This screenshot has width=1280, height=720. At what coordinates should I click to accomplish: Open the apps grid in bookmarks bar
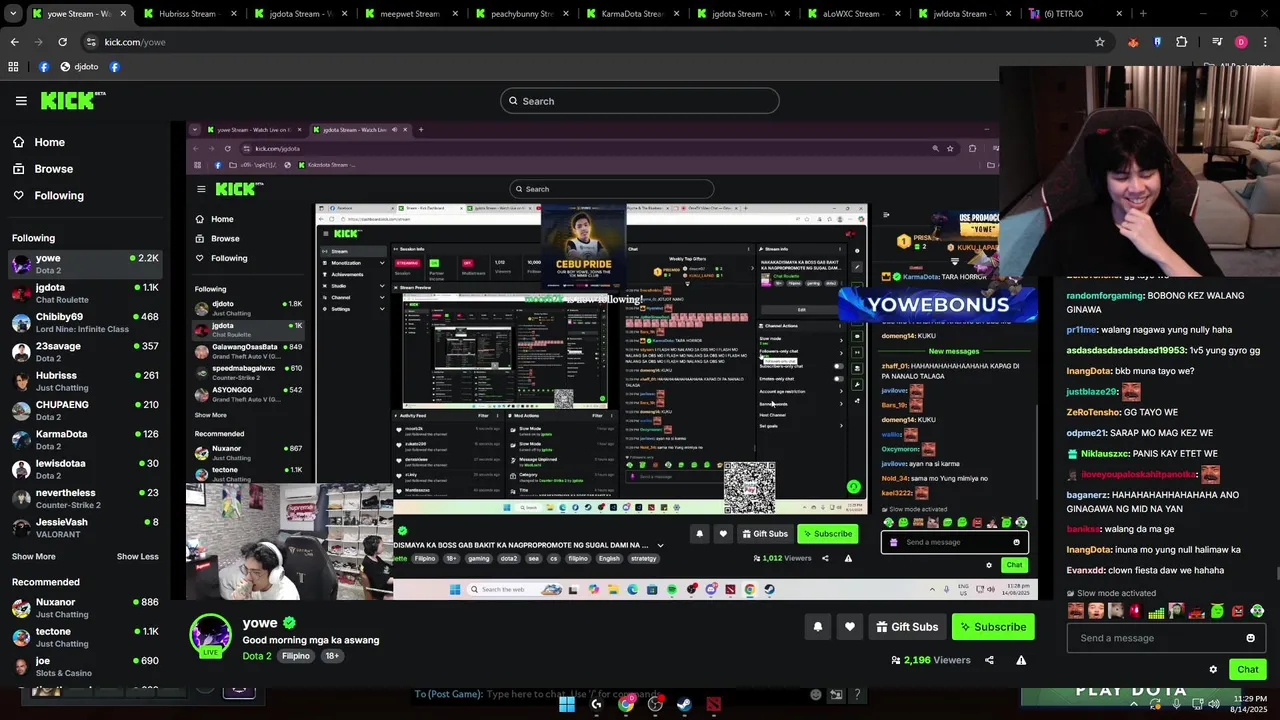(x=13, y=67)
